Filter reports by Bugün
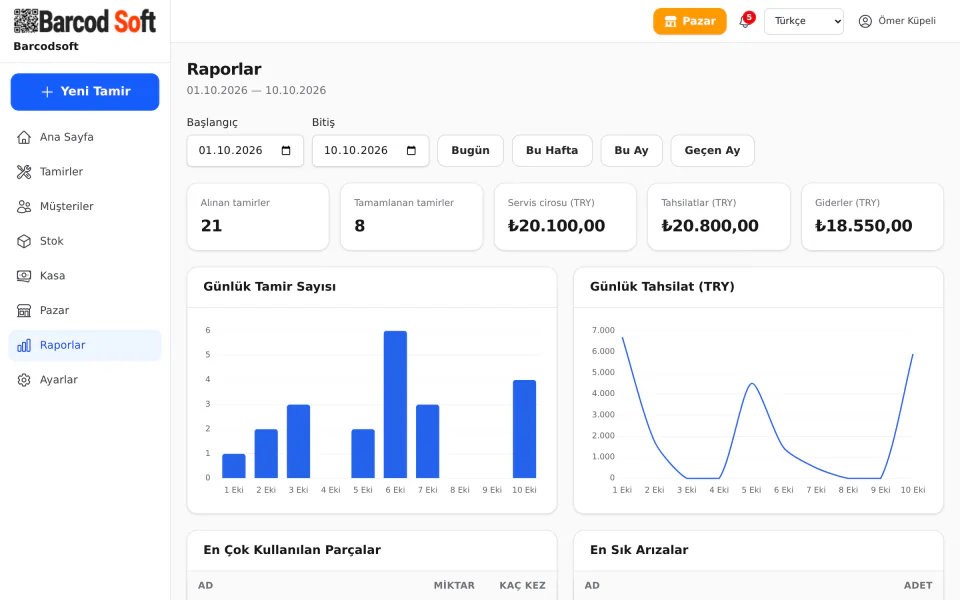Image resolution: width=960 pixels, height=600 pixels. [x=470, y=151]
